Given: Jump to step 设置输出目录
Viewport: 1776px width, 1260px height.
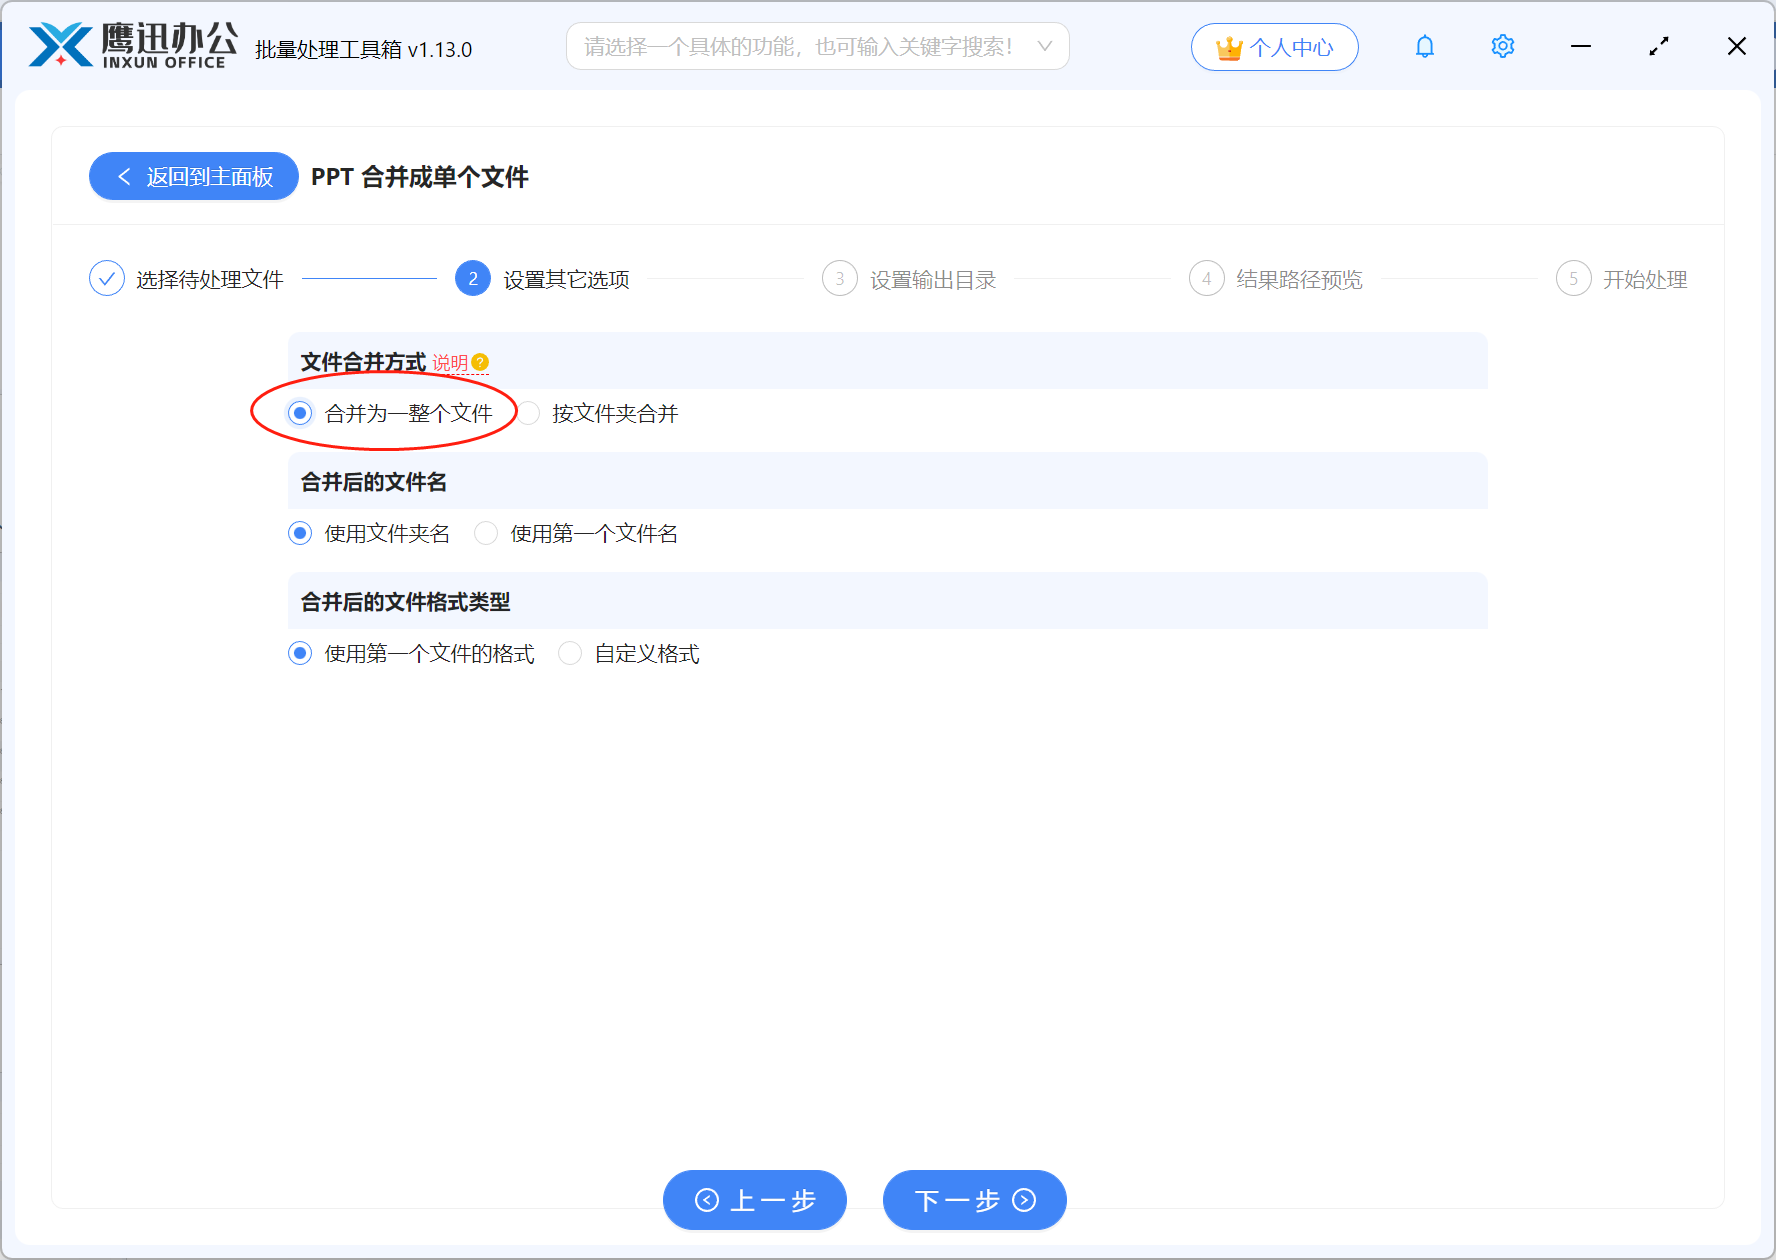Looking at the screenshot, I should (931, 279).
